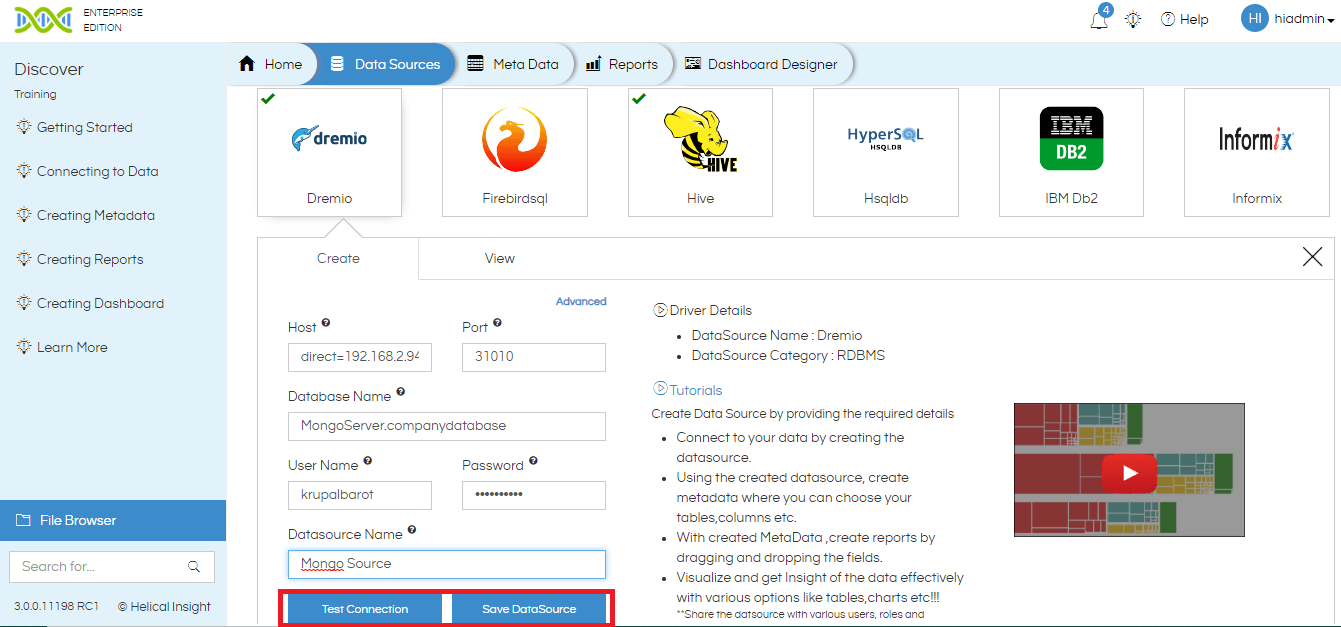This screenshot has width=1341, height=627.
Task: Expand the Driver Details section
Action: tap(702, 310)
